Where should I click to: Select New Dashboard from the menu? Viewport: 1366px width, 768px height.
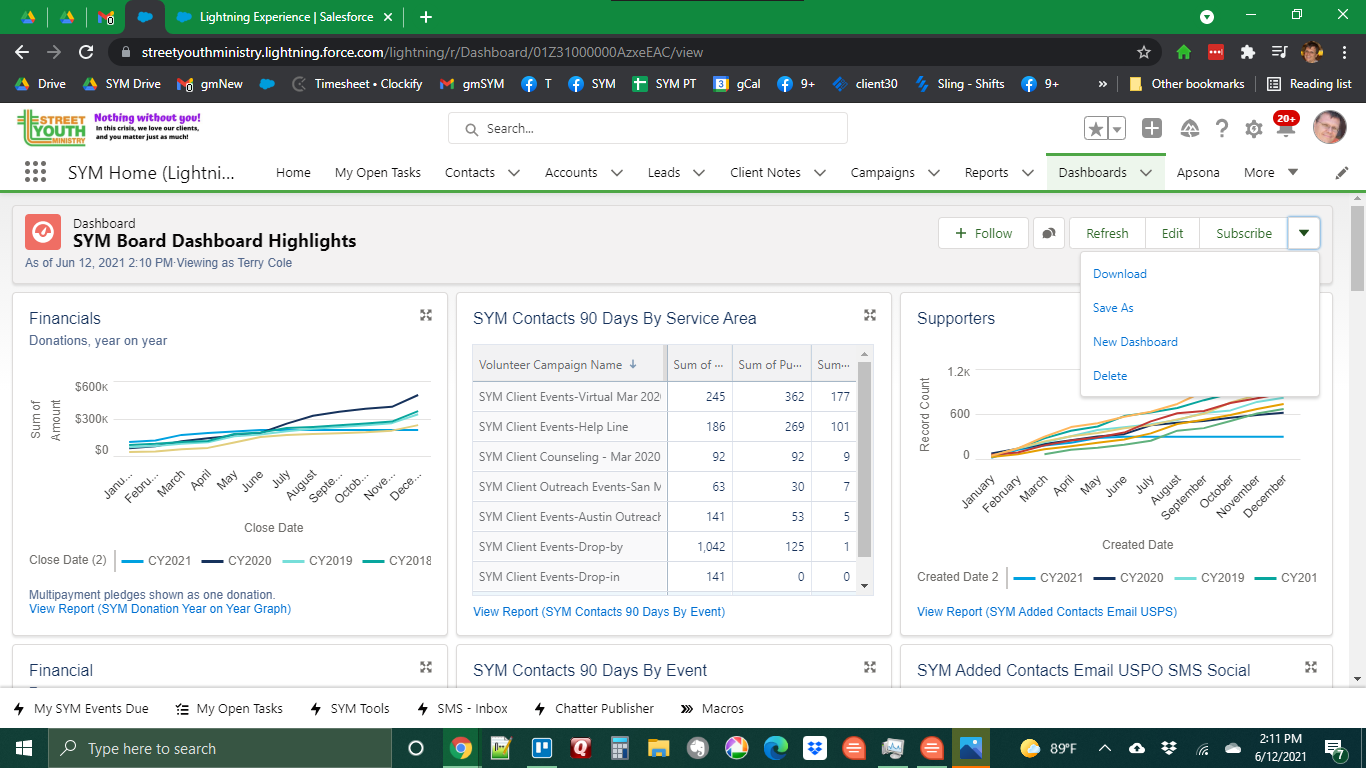(x=1135, y=342)
